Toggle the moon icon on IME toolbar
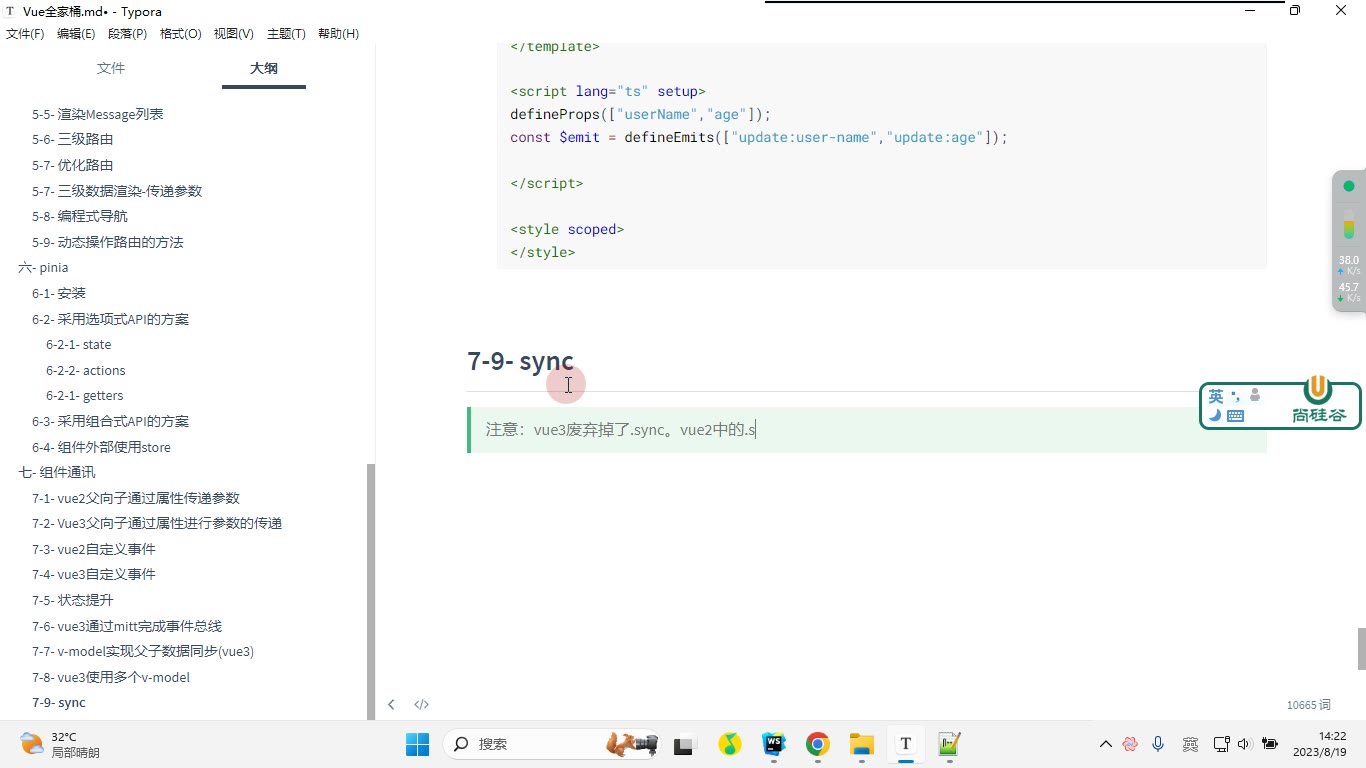The height and width of the screenshot is (768, 1366). tap(1215, 416)
